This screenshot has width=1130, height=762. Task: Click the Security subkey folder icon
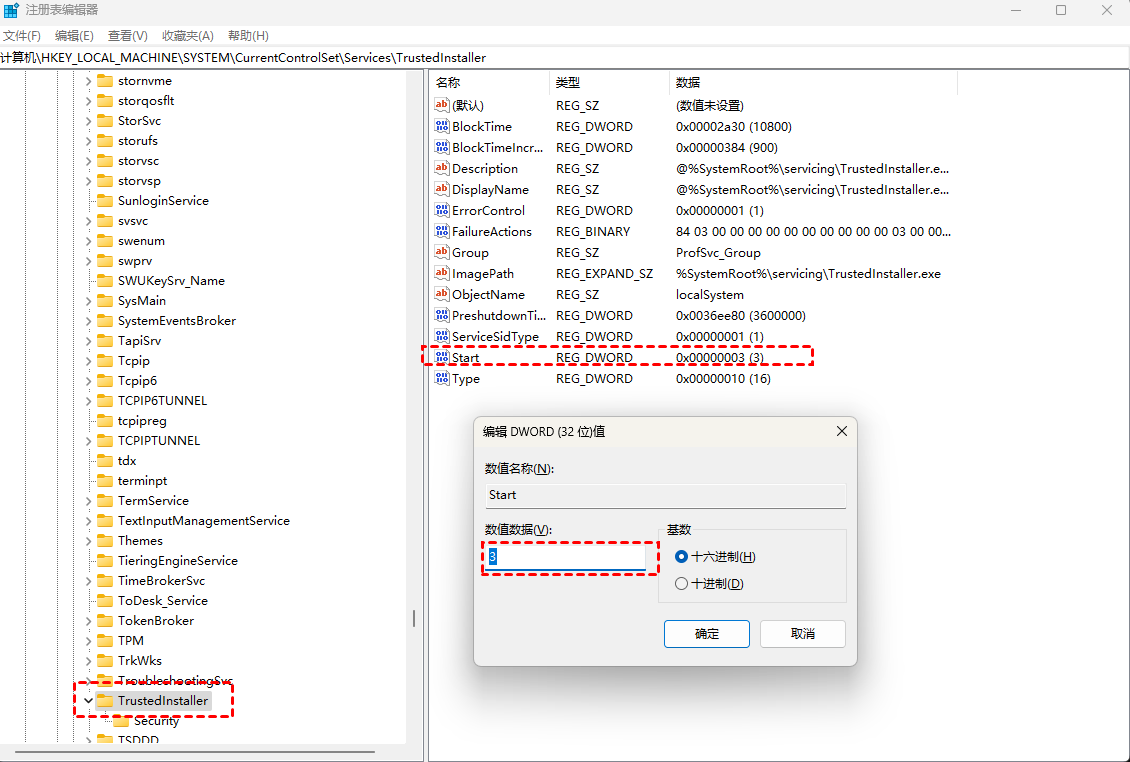pyautogui.click(x=122, y=721)
